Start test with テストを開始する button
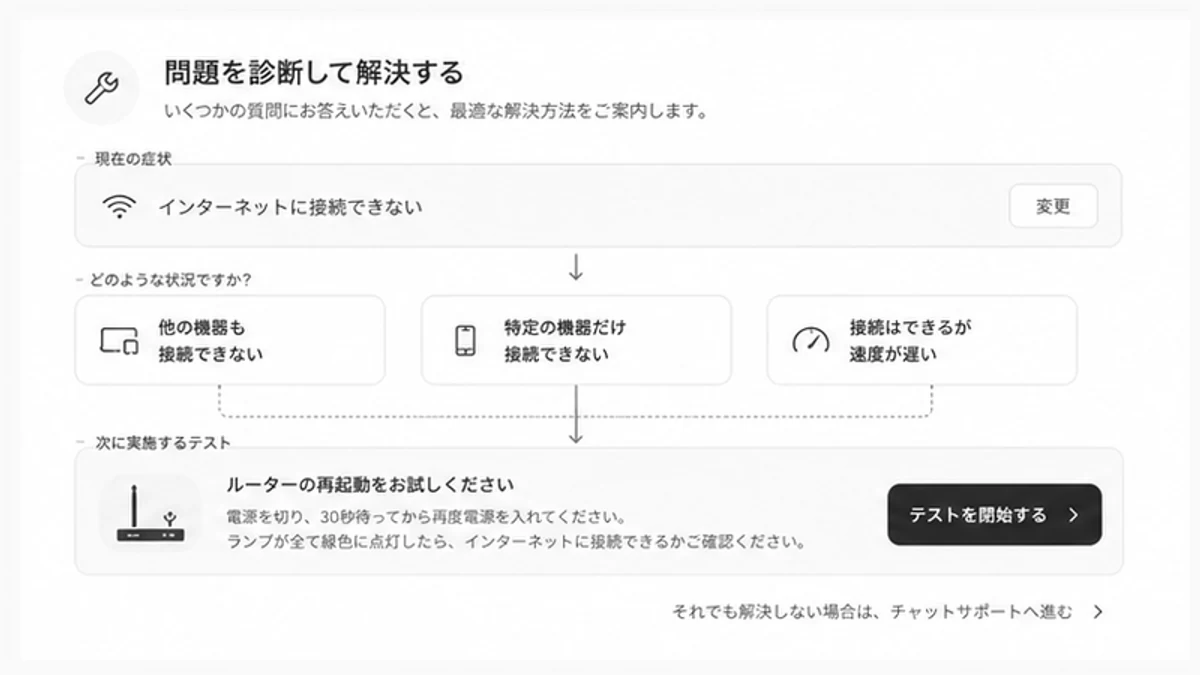The width and height of the screenshot is (1200, 675). (994, 515)
